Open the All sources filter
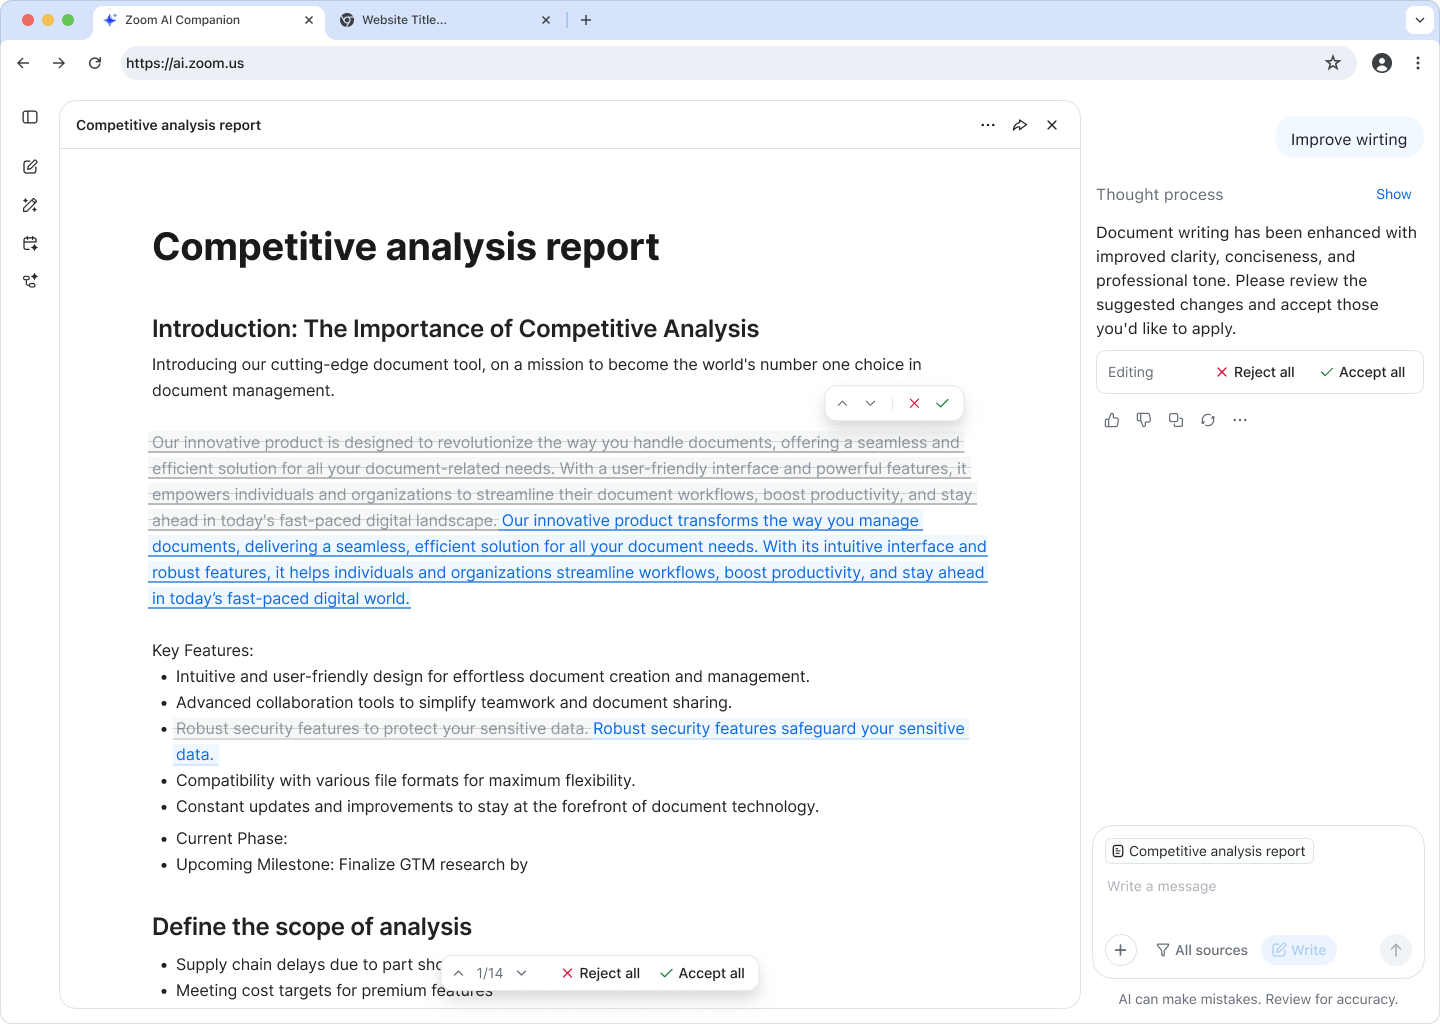The width and height of the screenshot is (1440, 1024). point(1202,950)
